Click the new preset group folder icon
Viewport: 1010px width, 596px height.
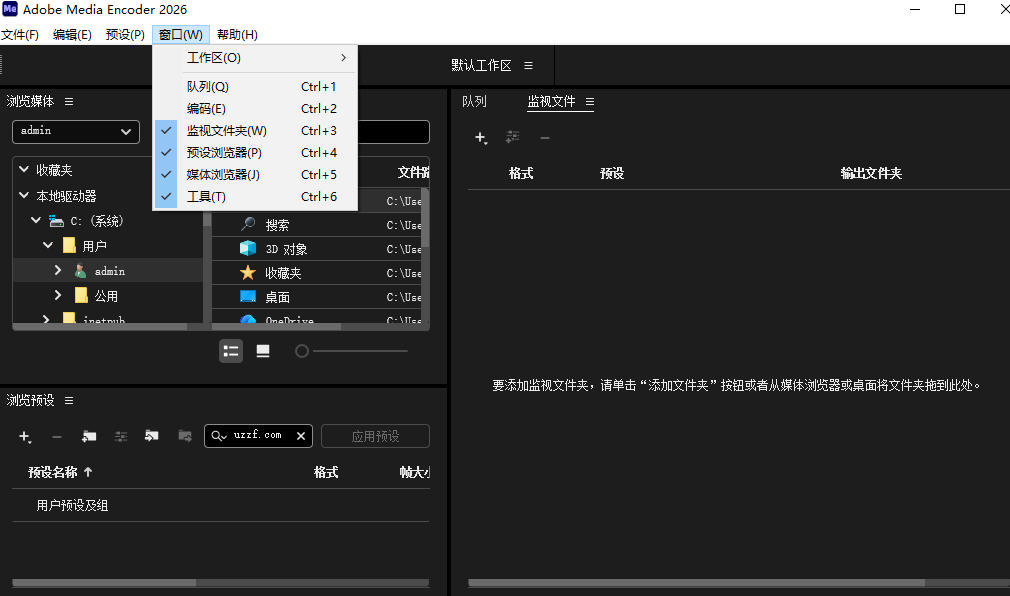point(89,436)
